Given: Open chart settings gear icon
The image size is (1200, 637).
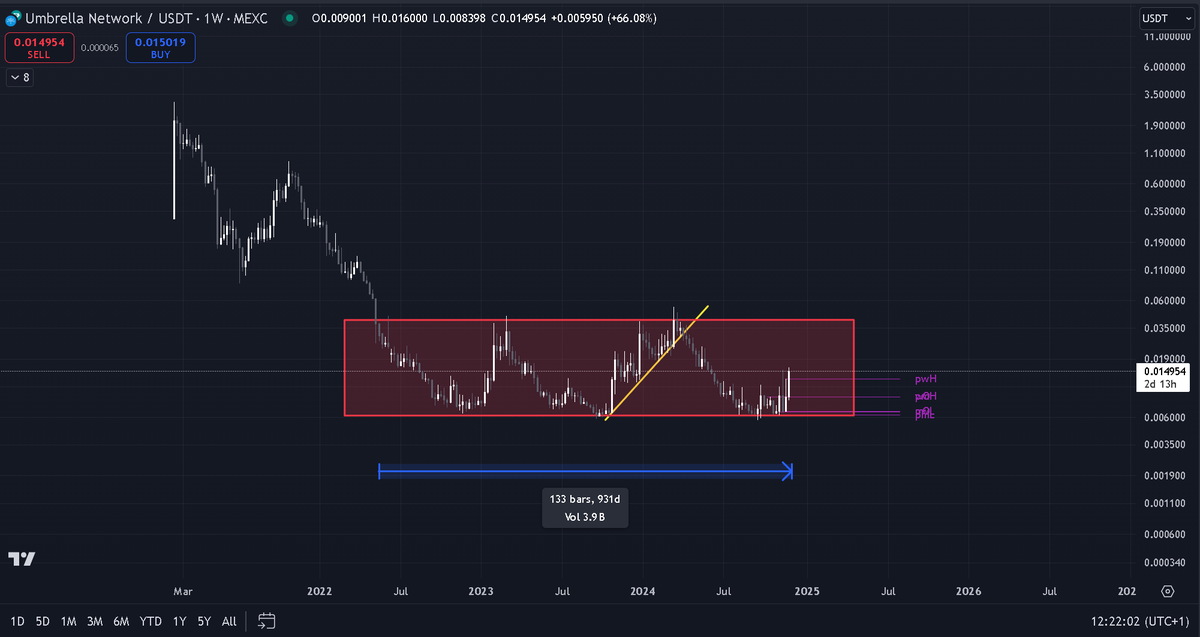Looking at the screenshot, I should tap(1167, 591).
